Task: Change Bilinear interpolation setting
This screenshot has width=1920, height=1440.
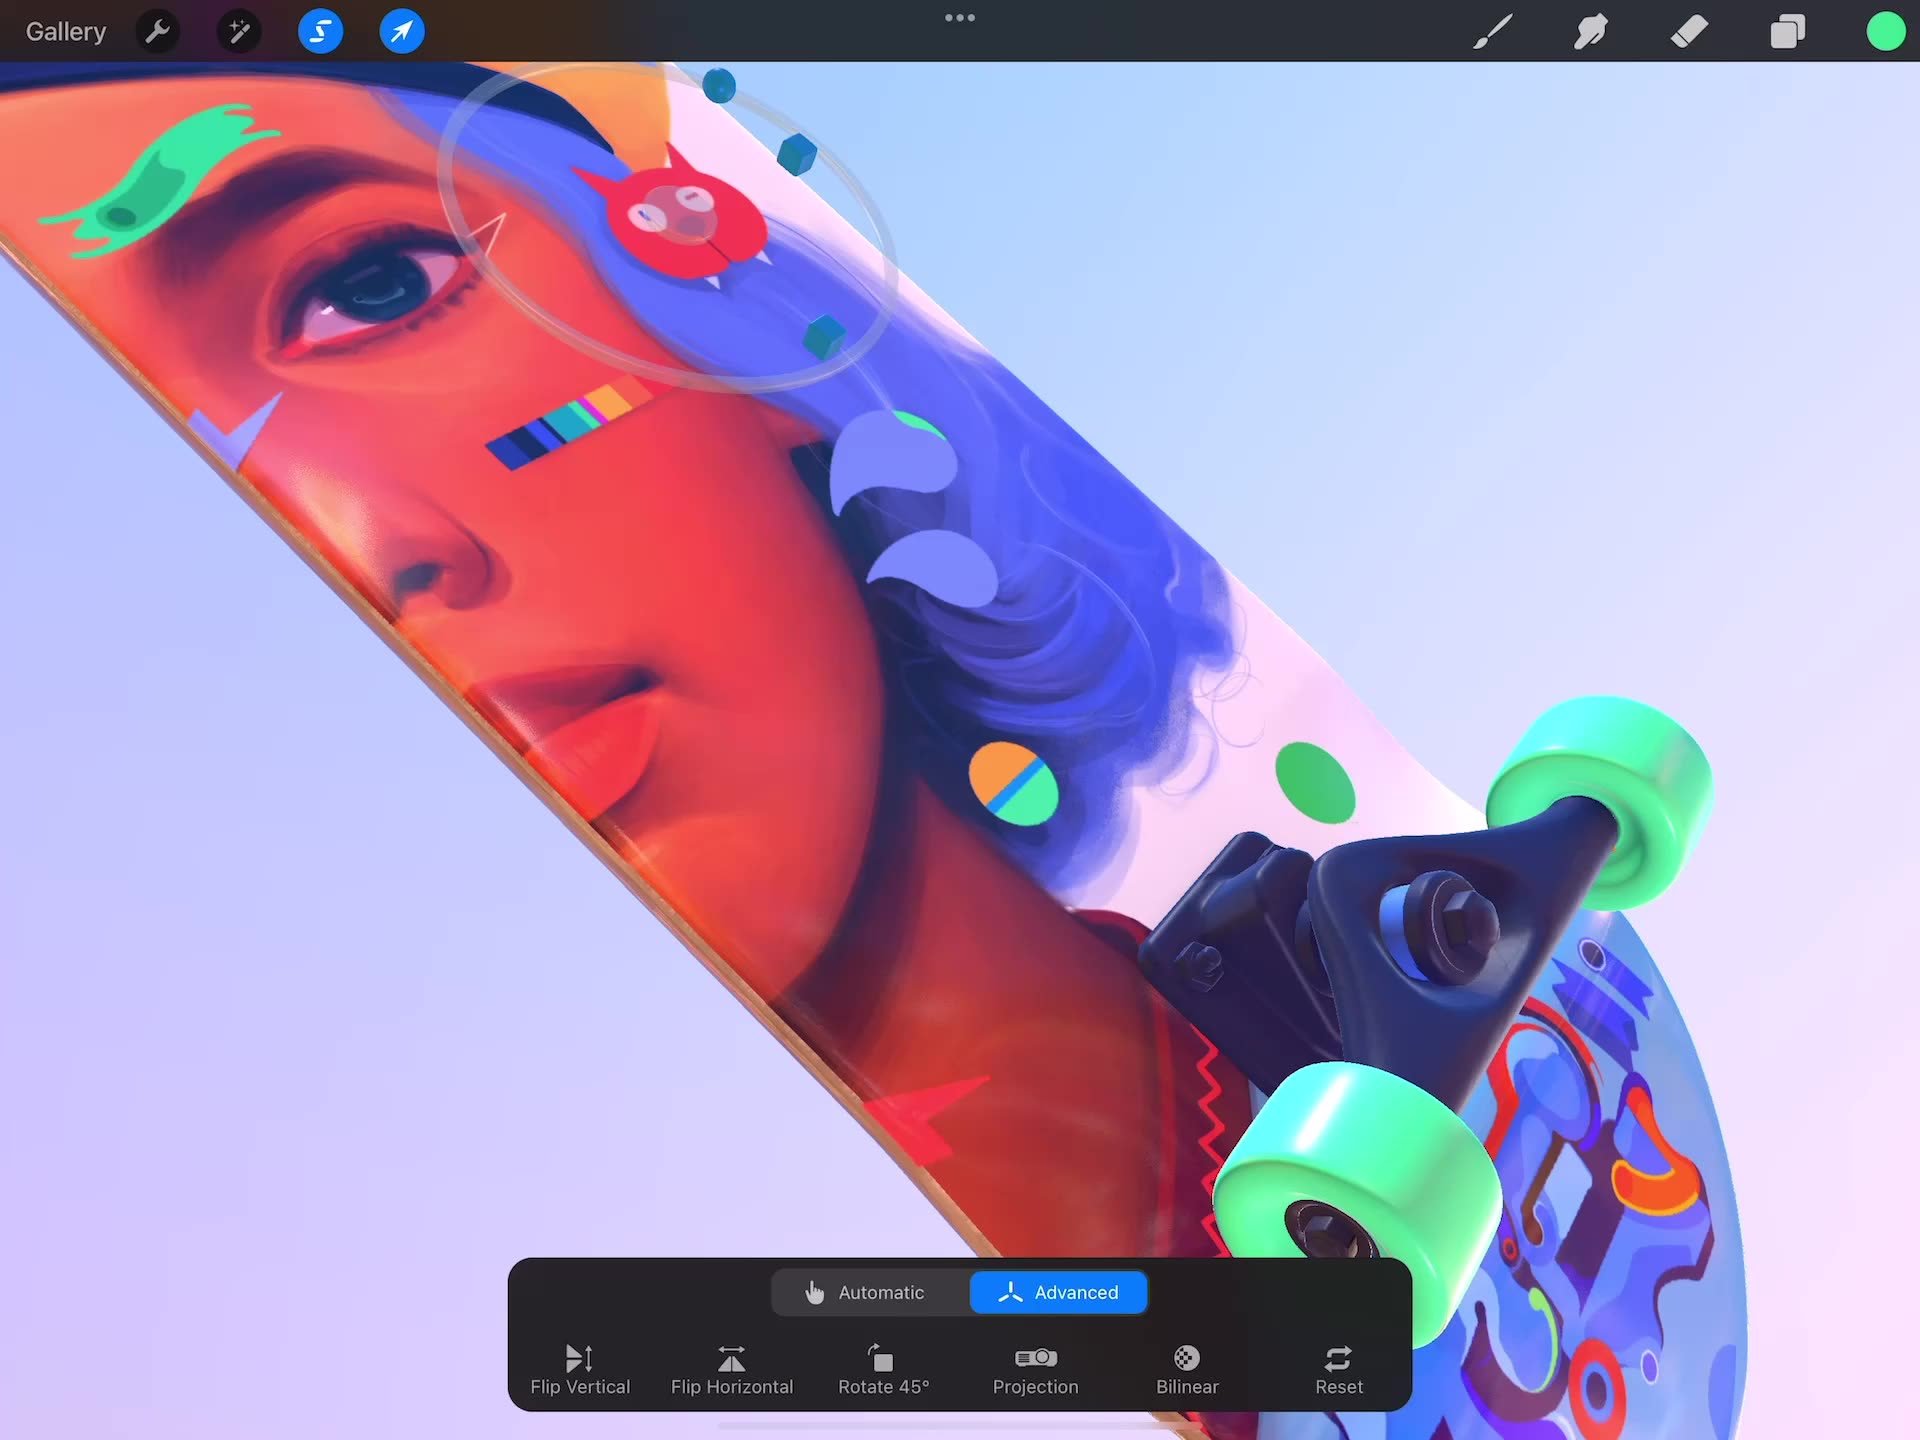Action: coord(1187,1370)
